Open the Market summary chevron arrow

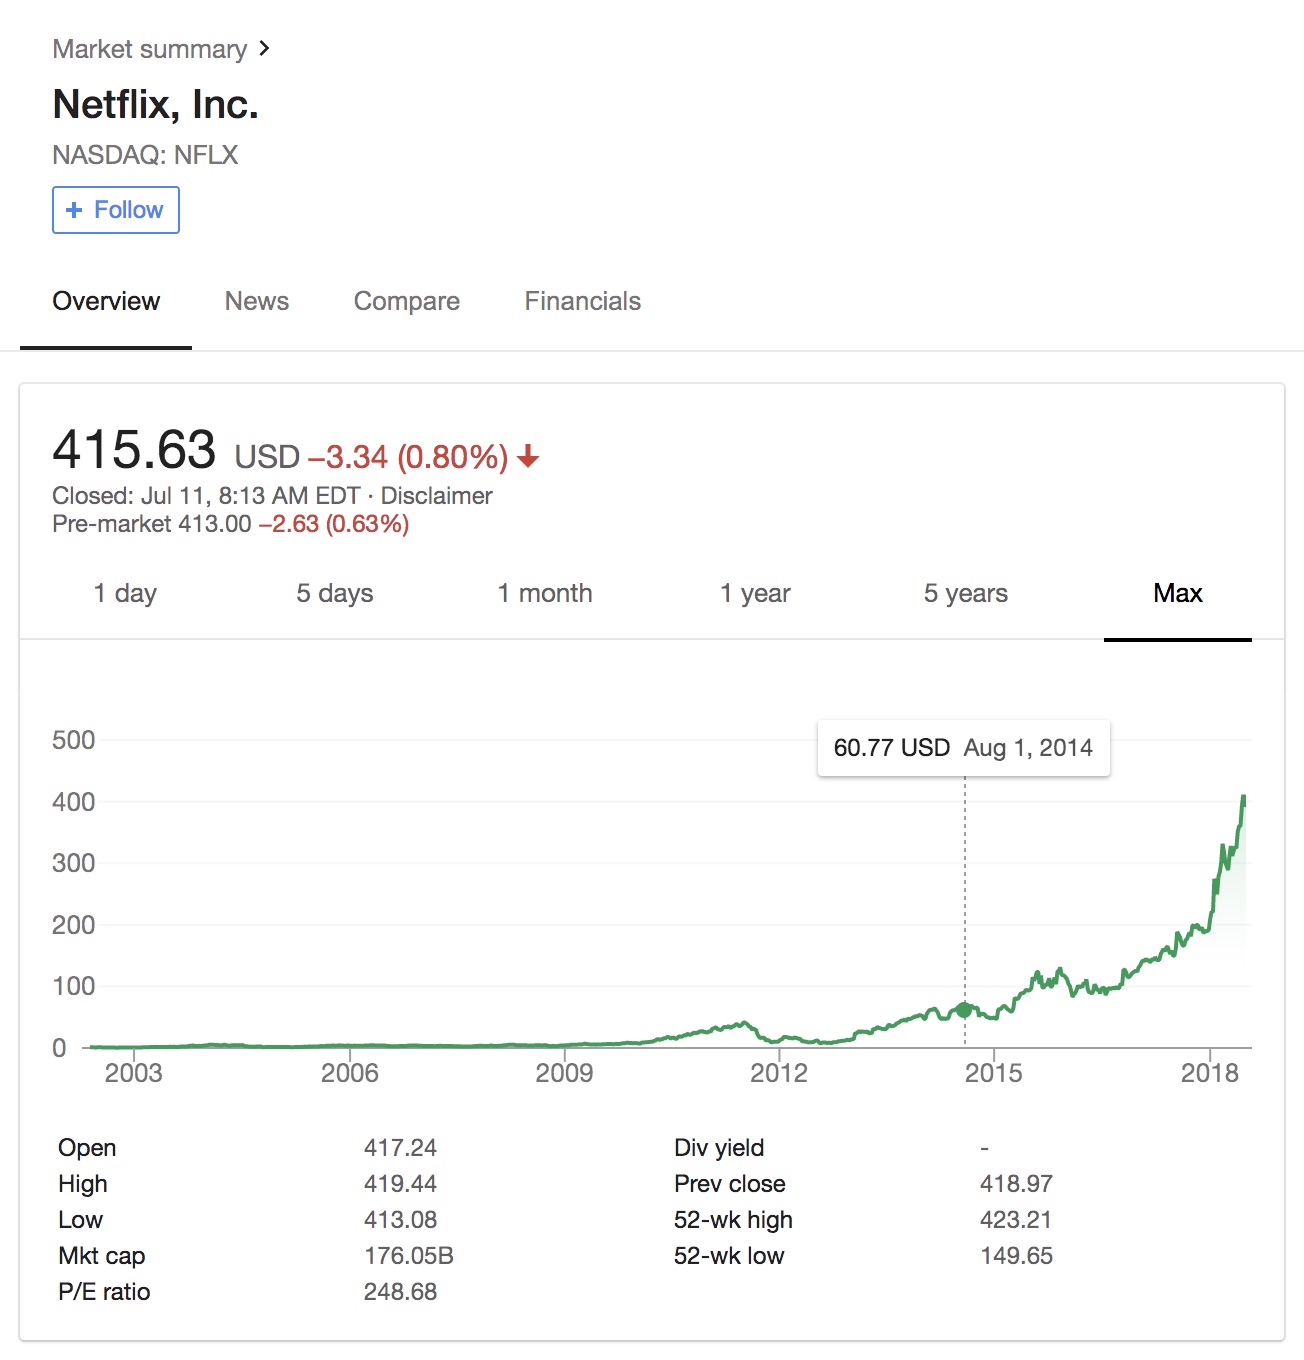point(264,48)
